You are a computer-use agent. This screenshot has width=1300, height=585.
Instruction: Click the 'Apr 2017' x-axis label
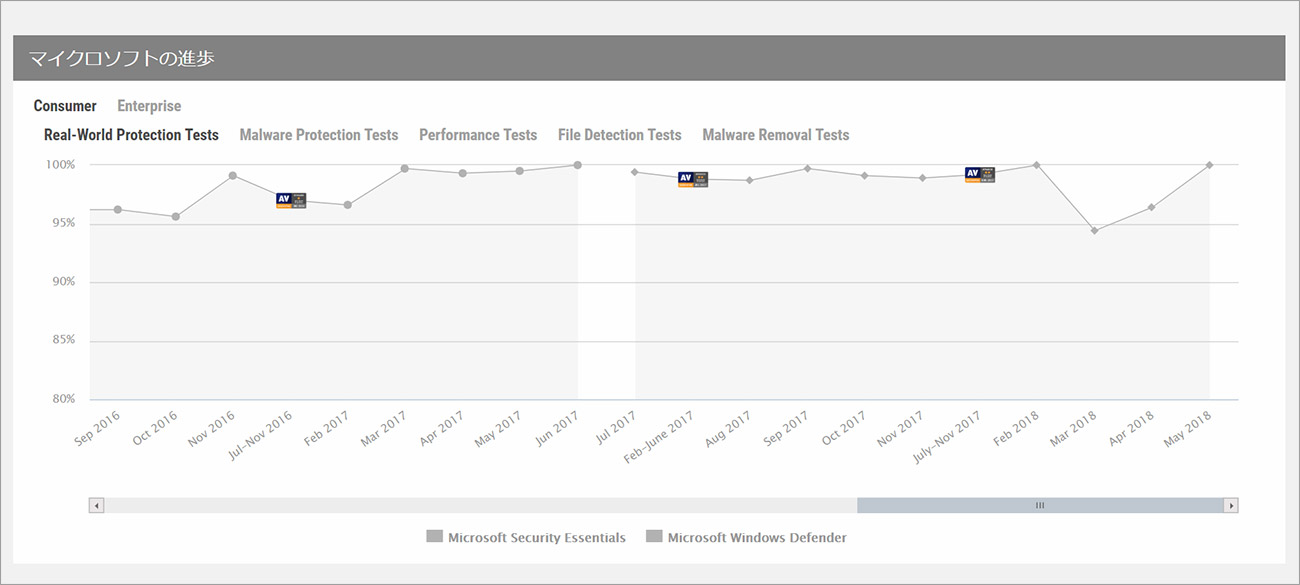(x=441, y=428)
